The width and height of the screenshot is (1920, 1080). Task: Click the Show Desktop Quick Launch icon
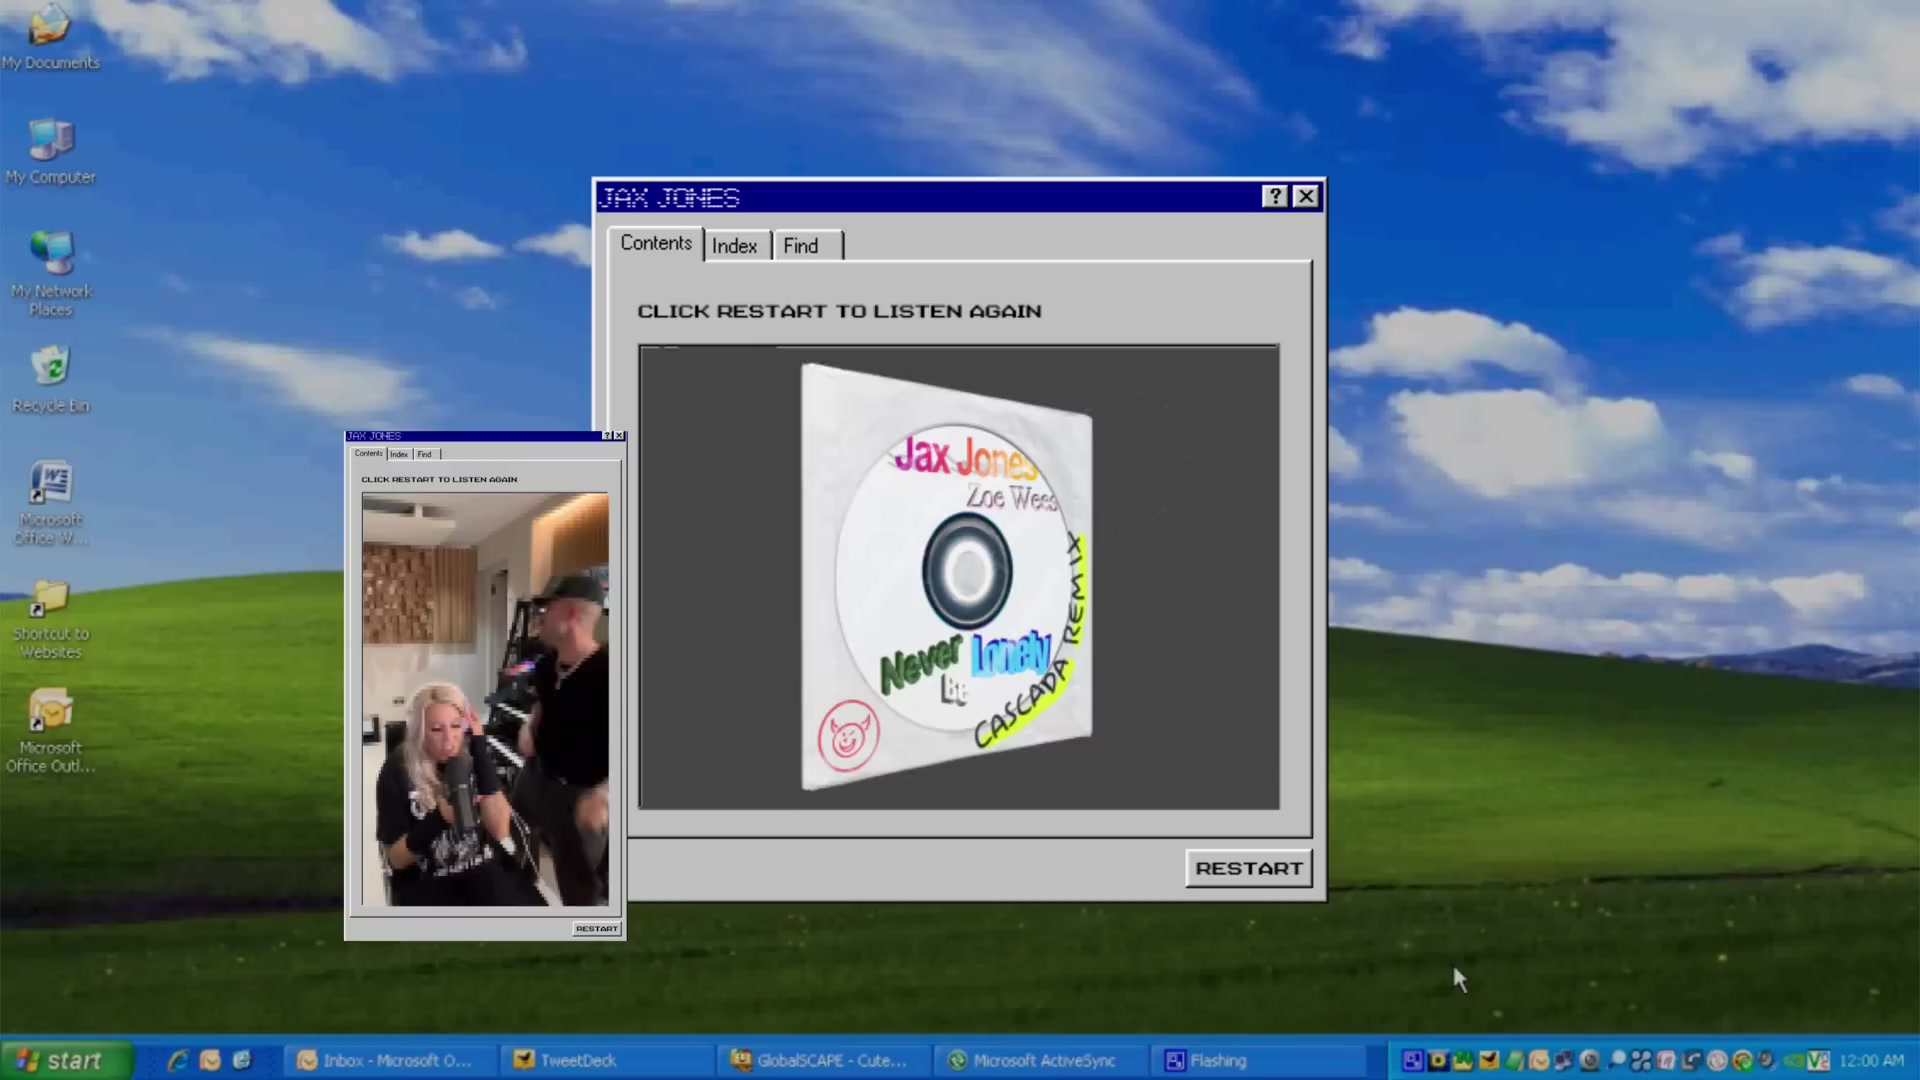click(x=242, y=1060)
